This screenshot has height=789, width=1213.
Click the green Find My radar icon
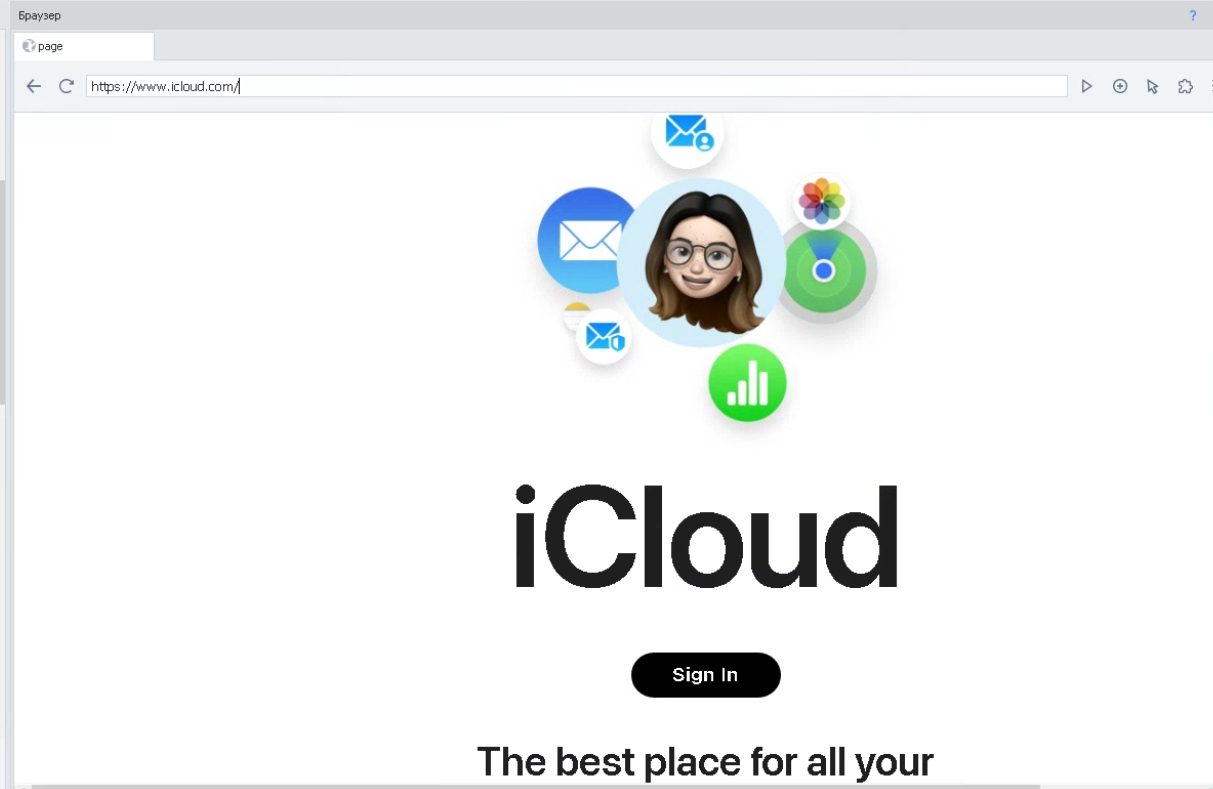click(824, 270)
